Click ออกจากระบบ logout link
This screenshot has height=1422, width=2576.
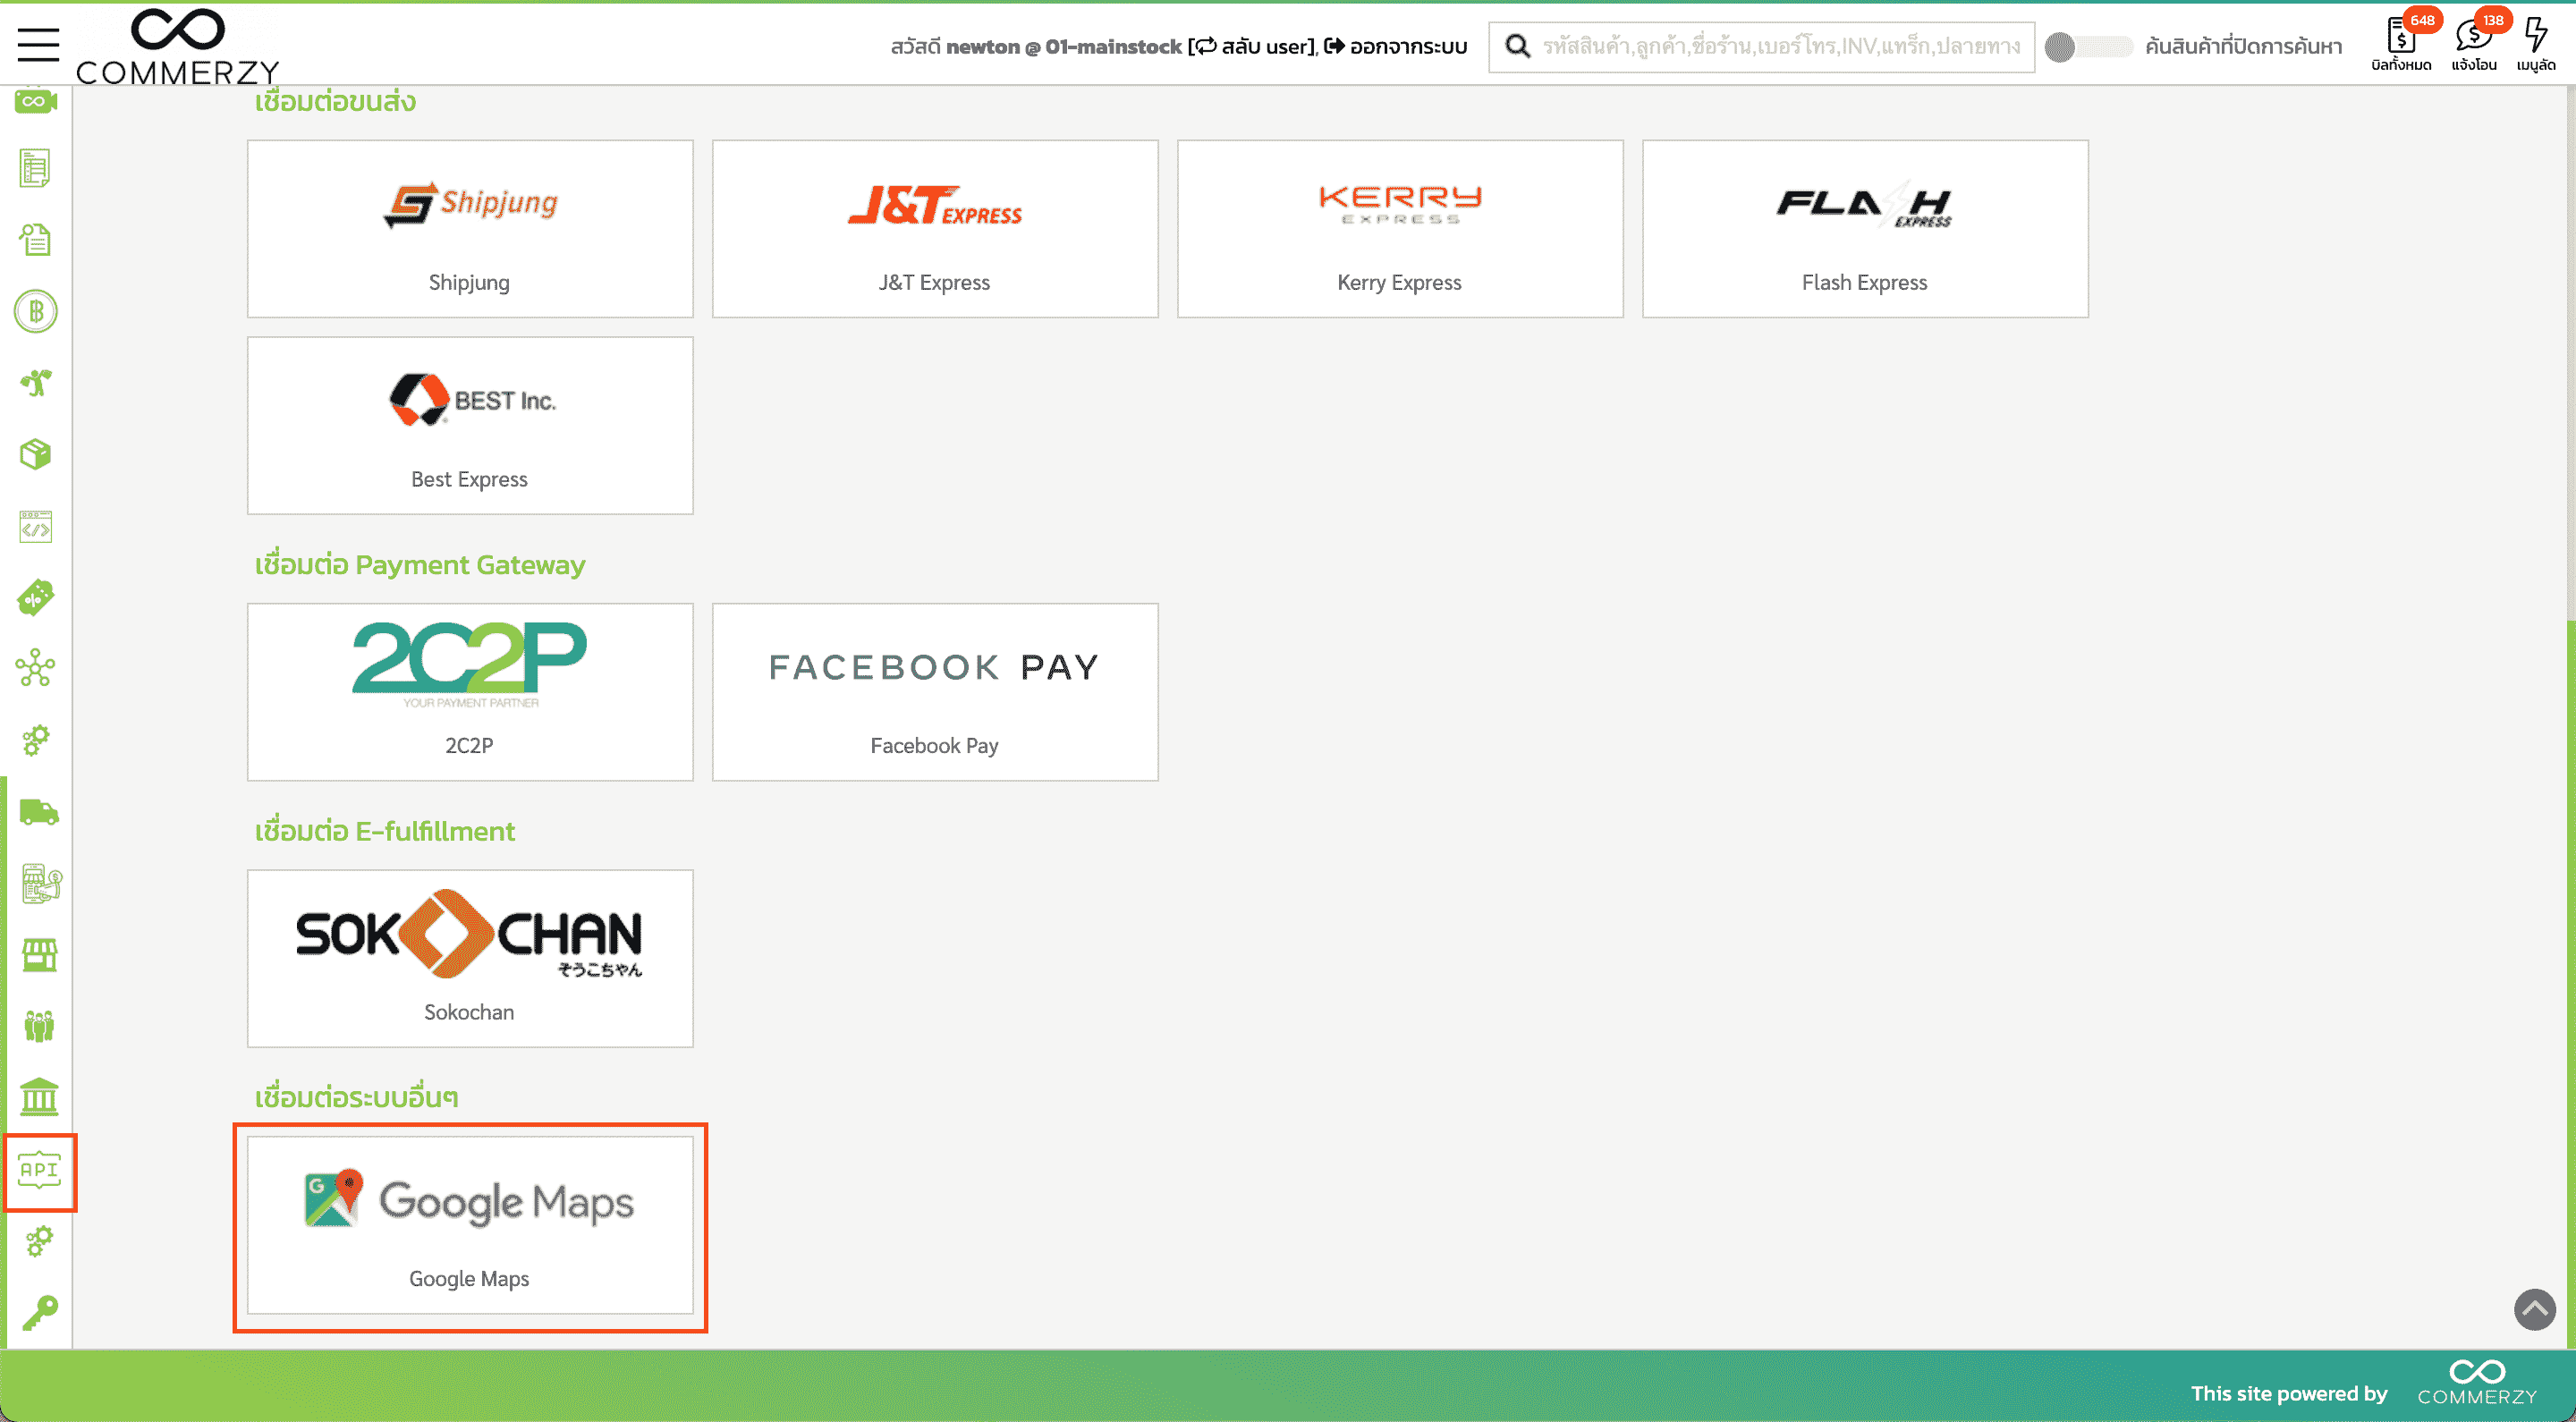tap(1396, 47)
